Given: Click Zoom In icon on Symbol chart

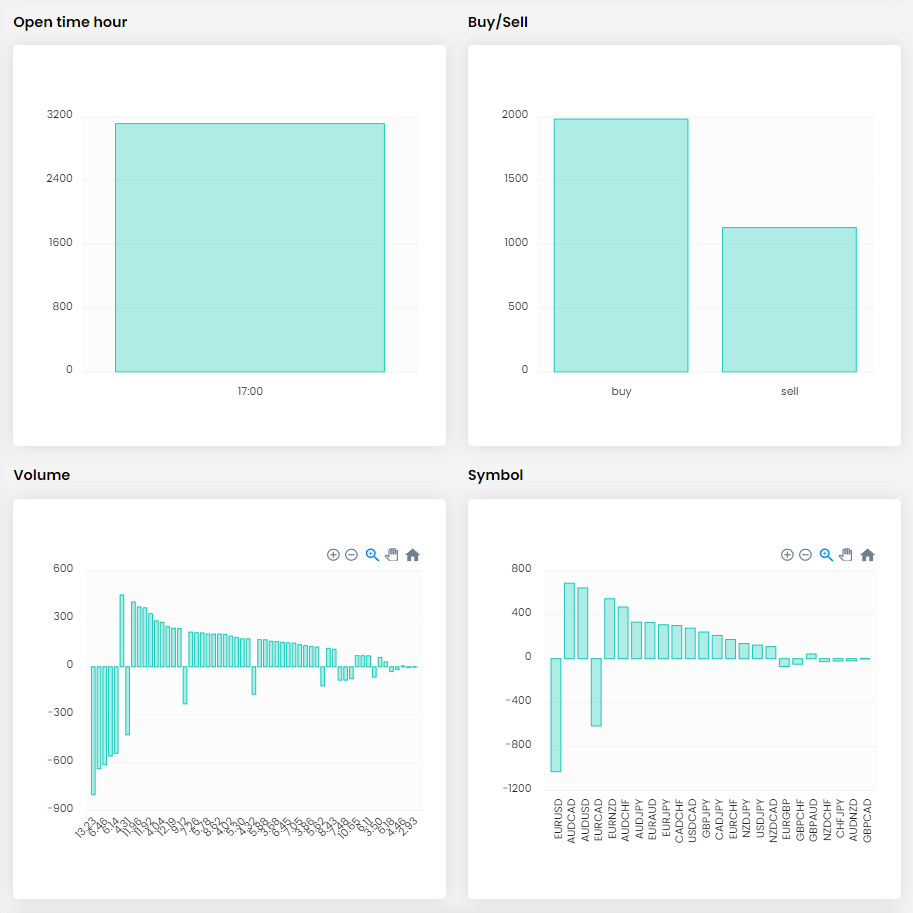Looking at the screenshot, I should click(x=787, y=555).
